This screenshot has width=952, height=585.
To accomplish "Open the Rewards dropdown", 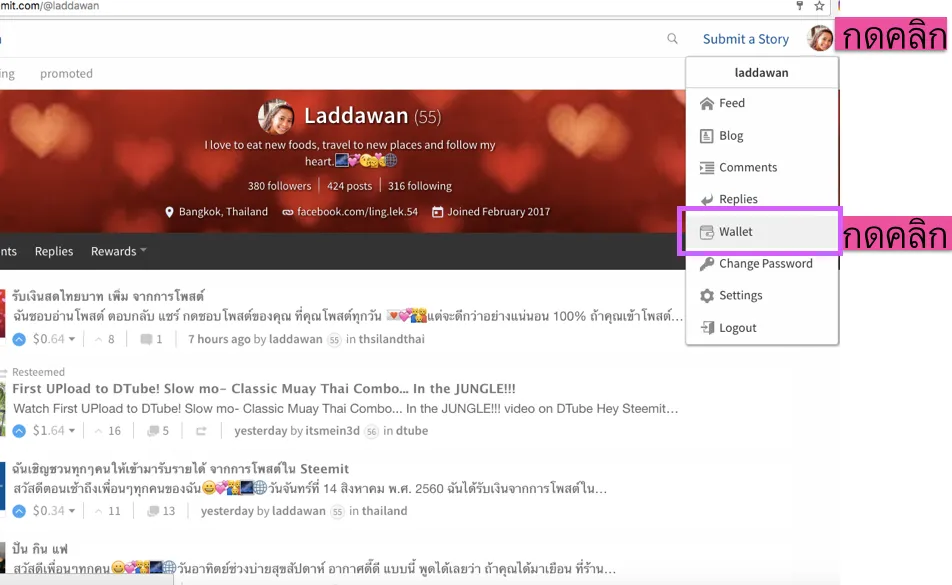I will [118, 251].
